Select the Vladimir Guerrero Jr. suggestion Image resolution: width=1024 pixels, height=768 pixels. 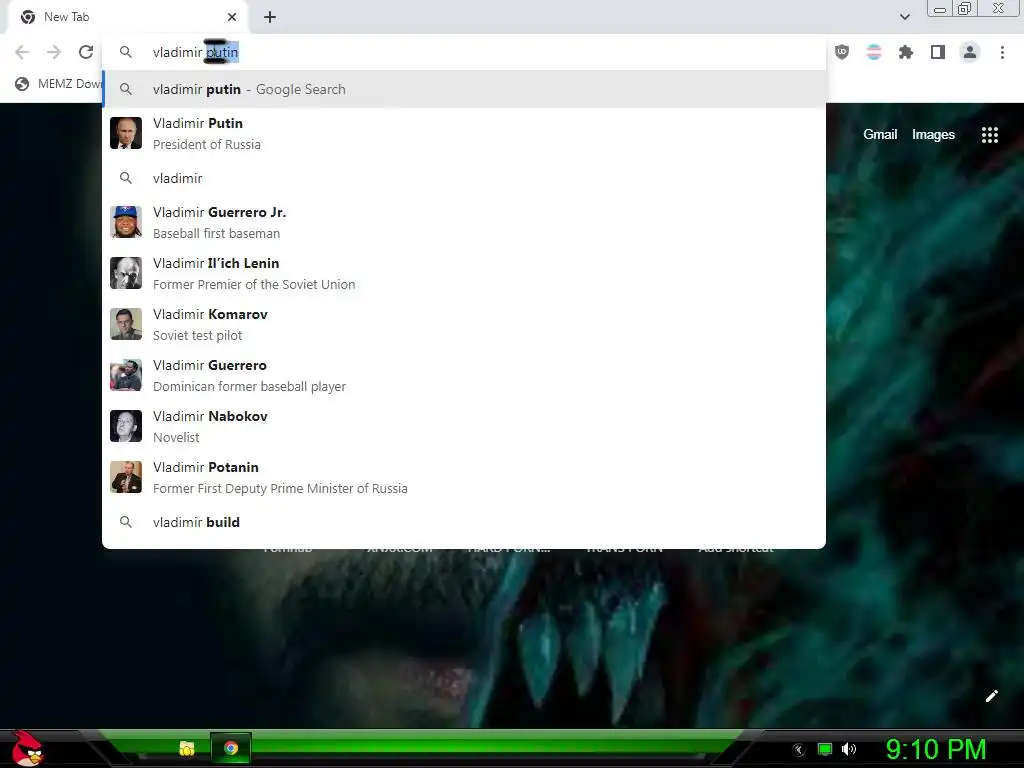click(x=464, y=222)
